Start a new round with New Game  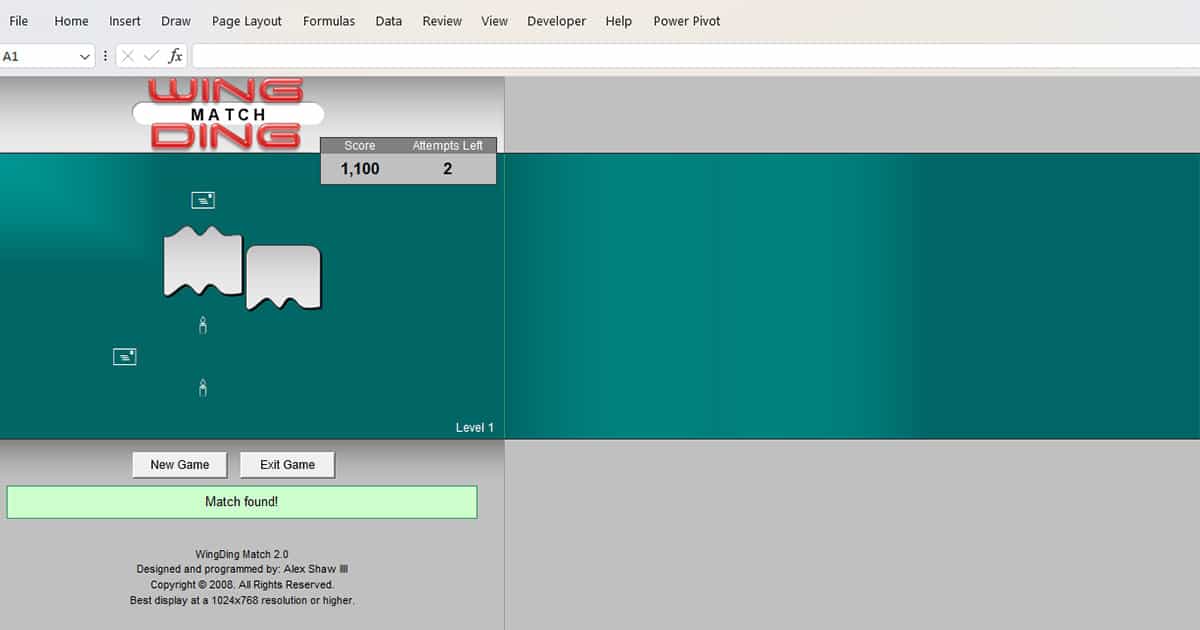tap(179, 464)
